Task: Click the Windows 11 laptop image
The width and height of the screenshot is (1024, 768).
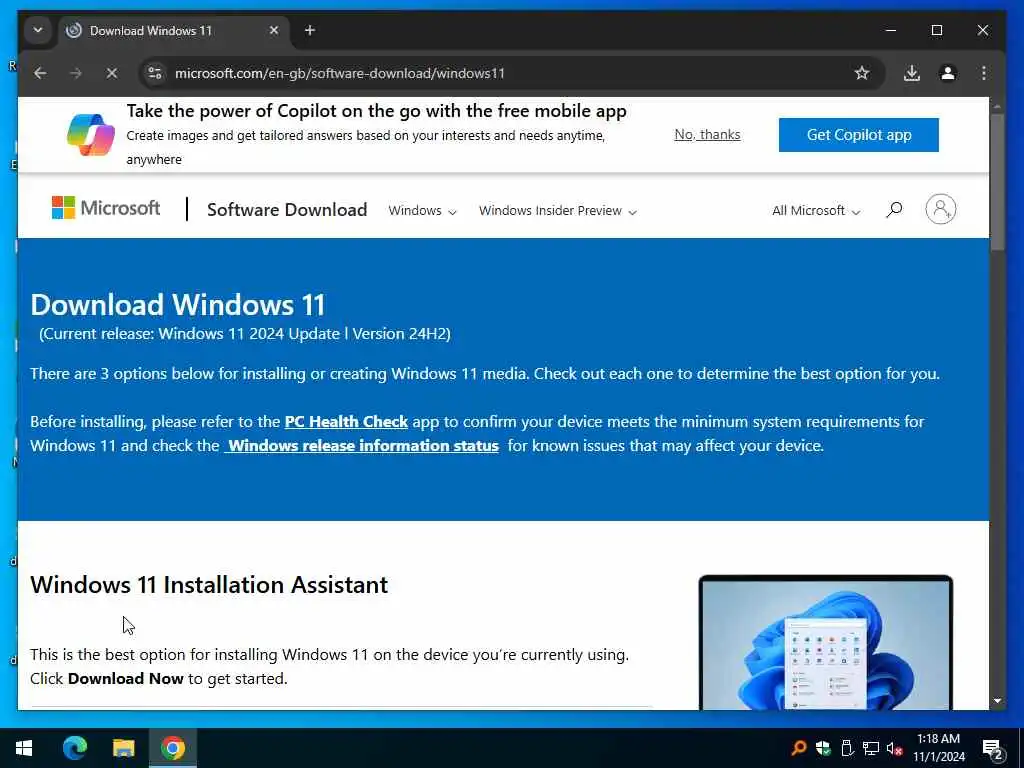Action: click(825, 643)
